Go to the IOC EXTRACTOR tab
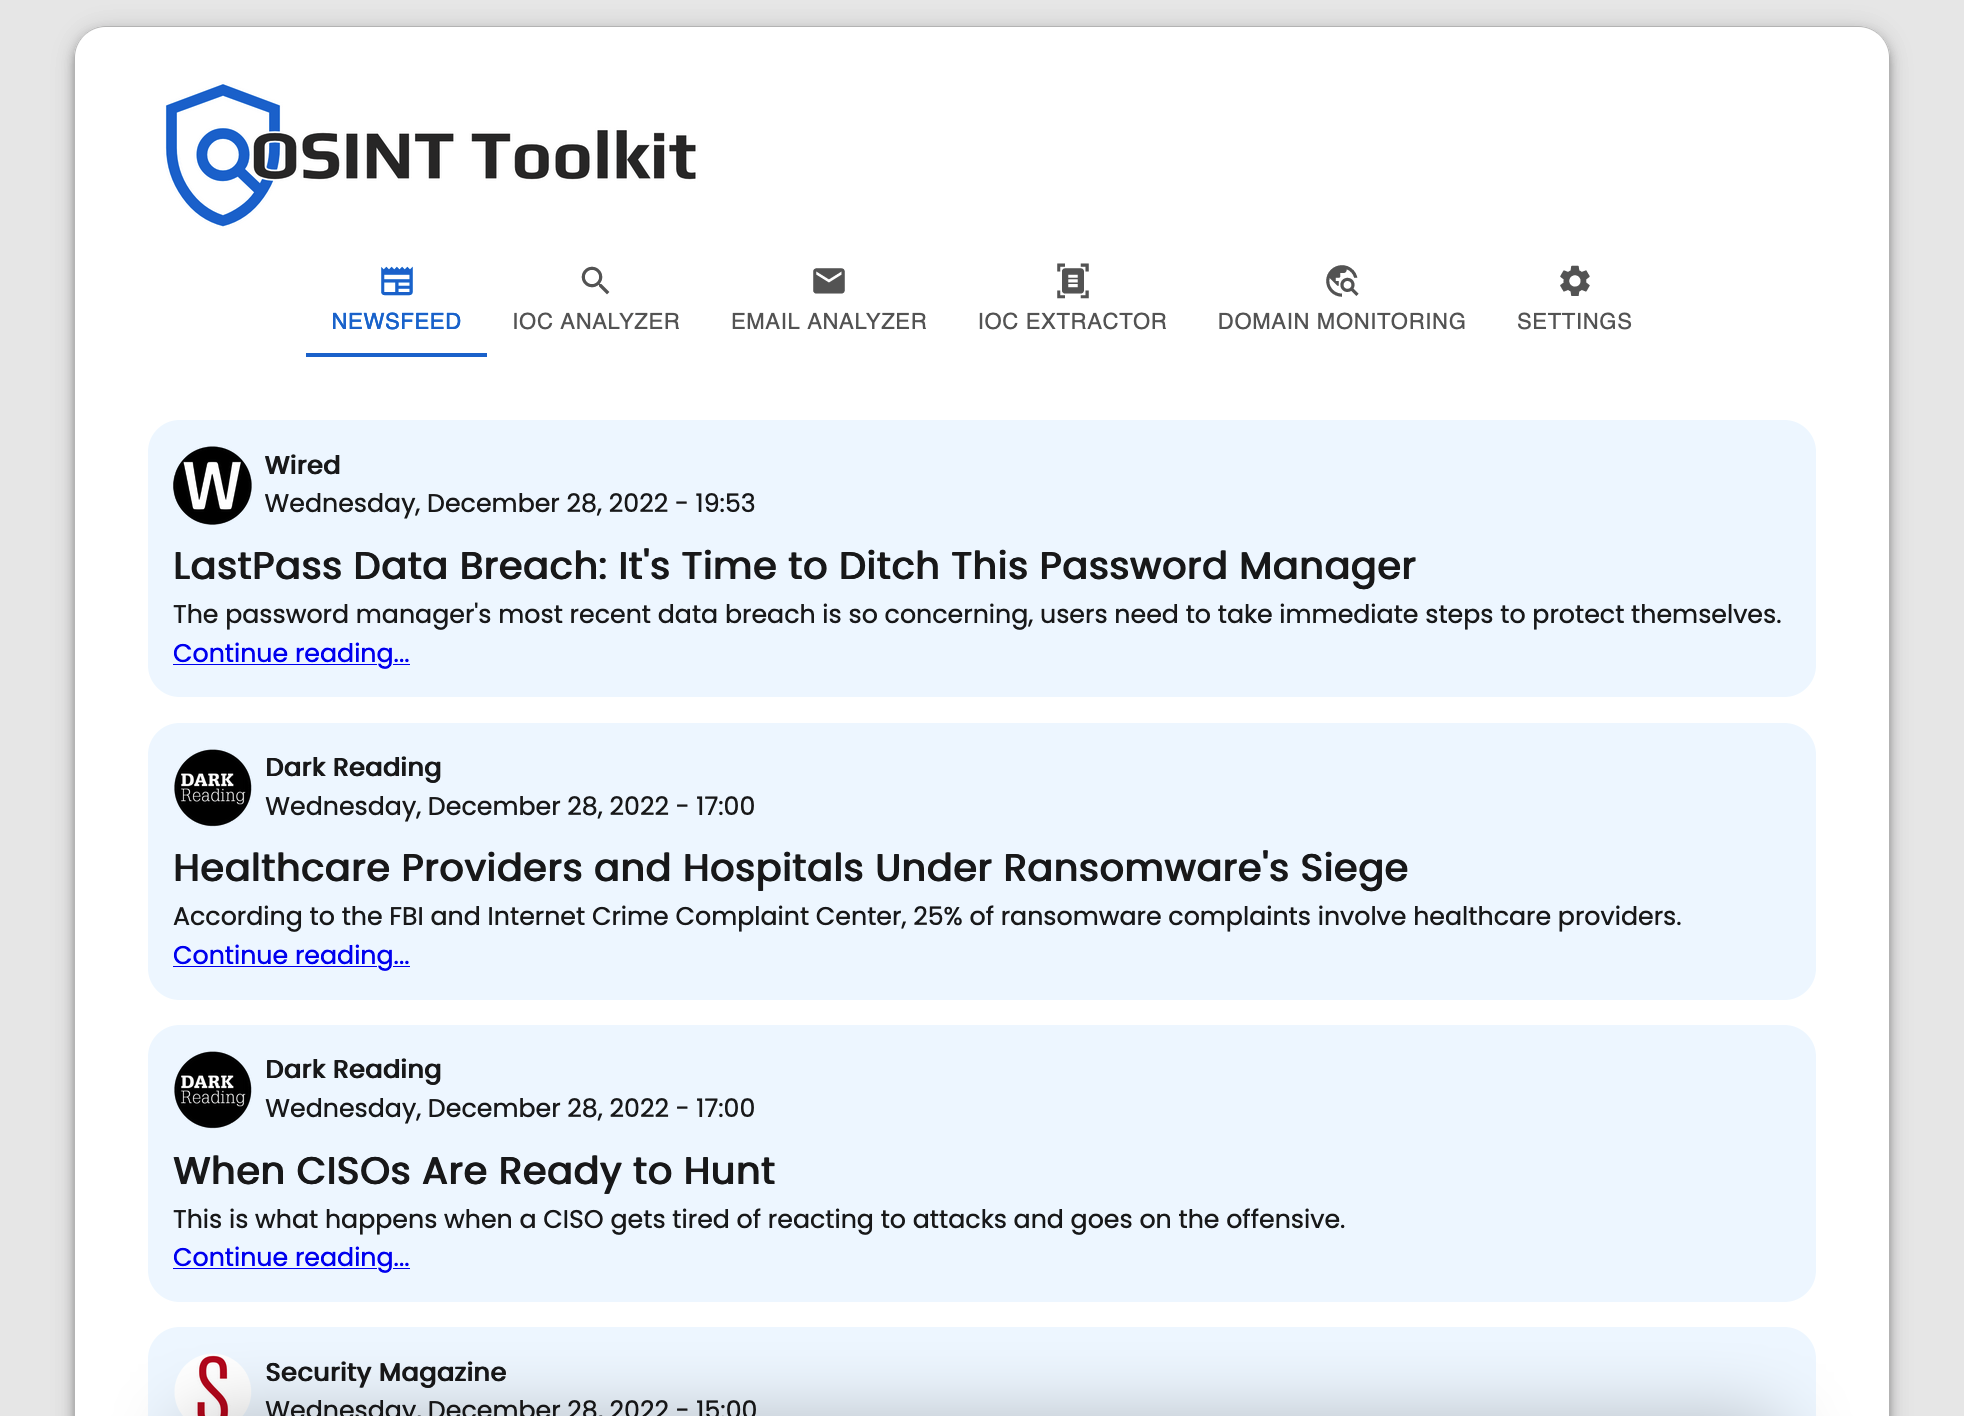This screenshot has width=1964, height=1416. tap(1072, 305)
